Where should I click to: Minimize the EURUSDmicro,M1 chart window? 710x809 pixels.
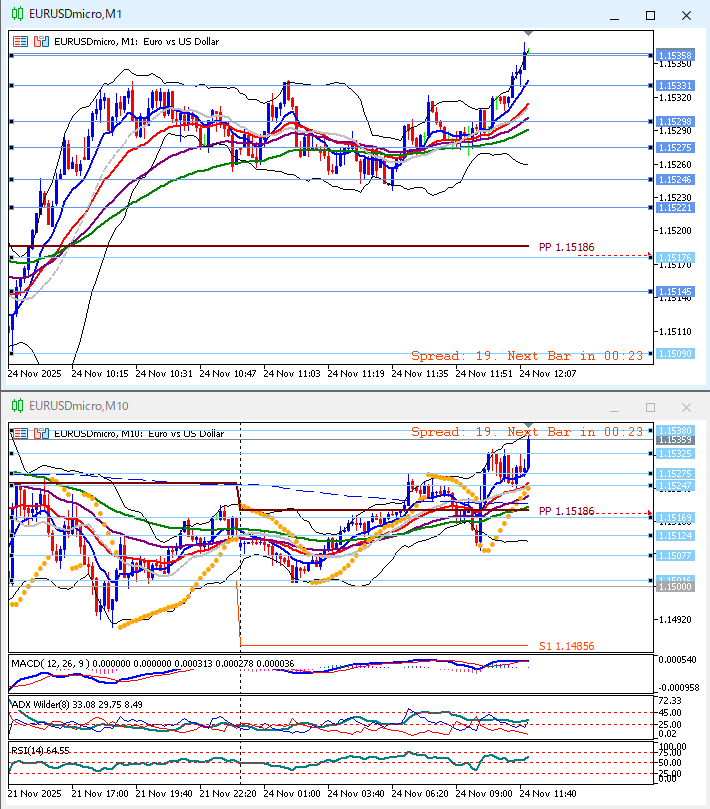[x=616, y=15]
